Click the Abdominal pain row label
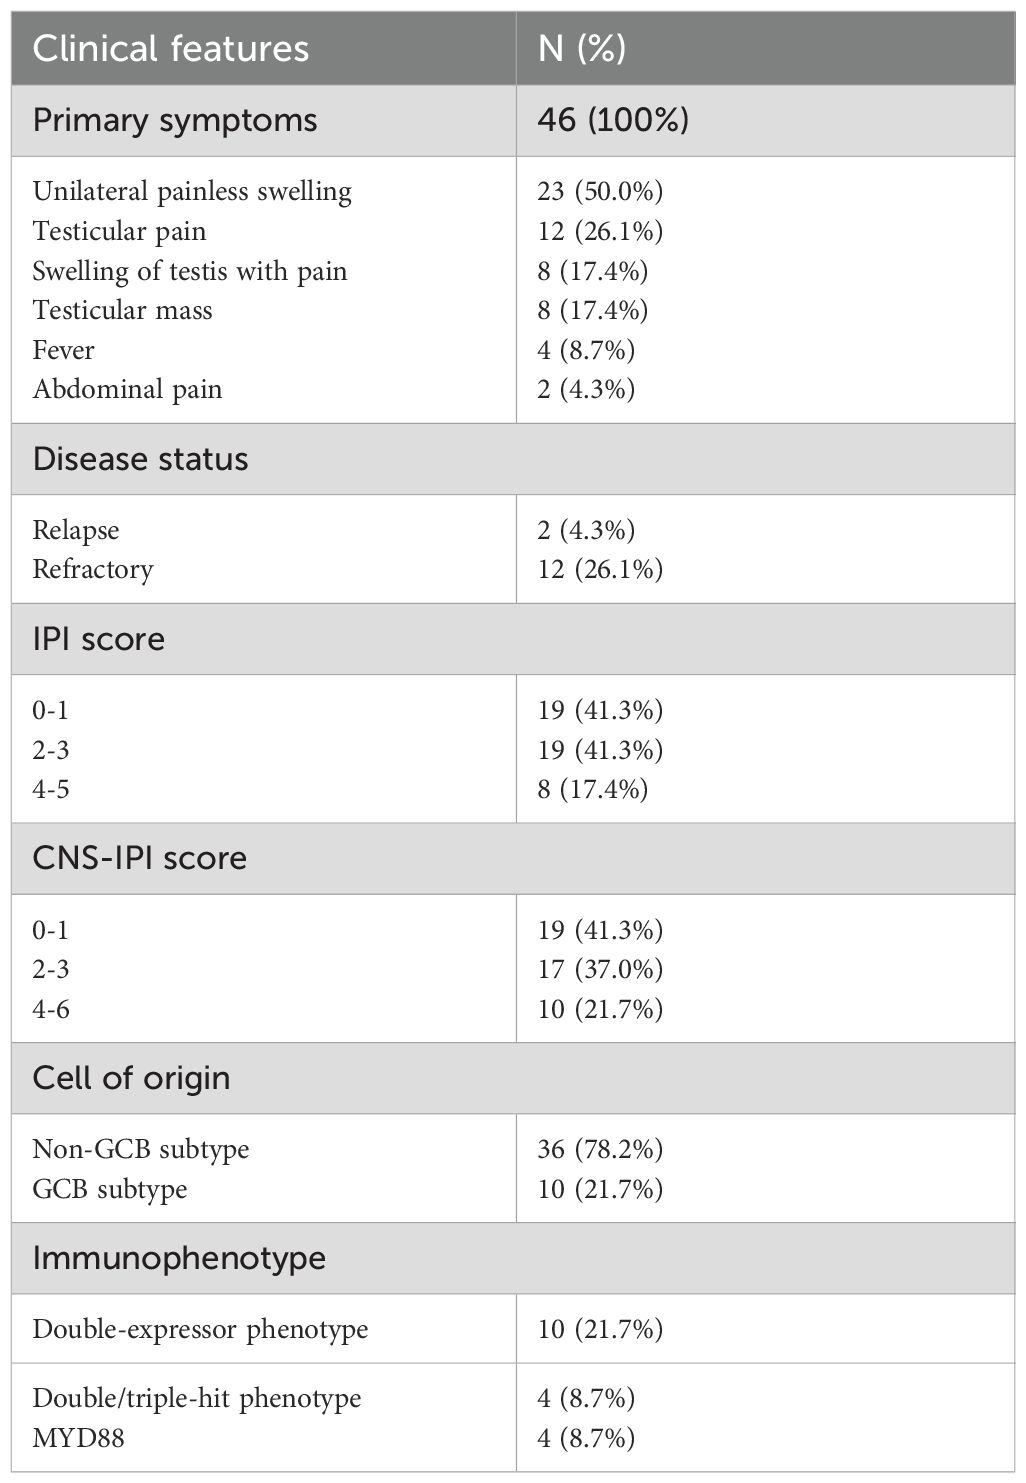Viewport: 1026px width, 1483px height. (x=127, y=389)
